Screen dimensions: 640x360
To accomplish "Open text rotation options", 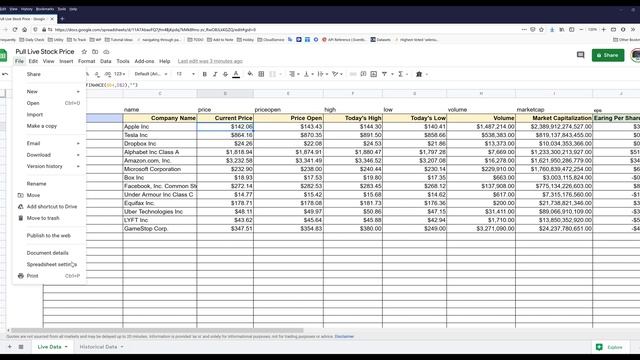I will pyautogui.click(x=337, y=74).
